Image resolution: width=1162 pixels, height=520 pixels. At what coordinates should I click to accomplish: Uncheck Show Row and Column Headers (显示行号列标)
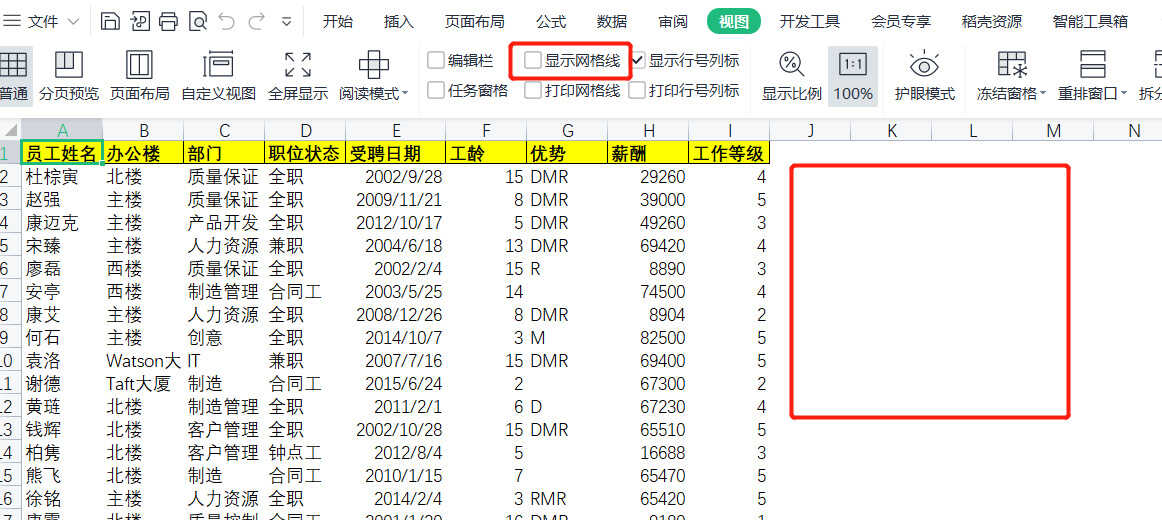[638, 61]
